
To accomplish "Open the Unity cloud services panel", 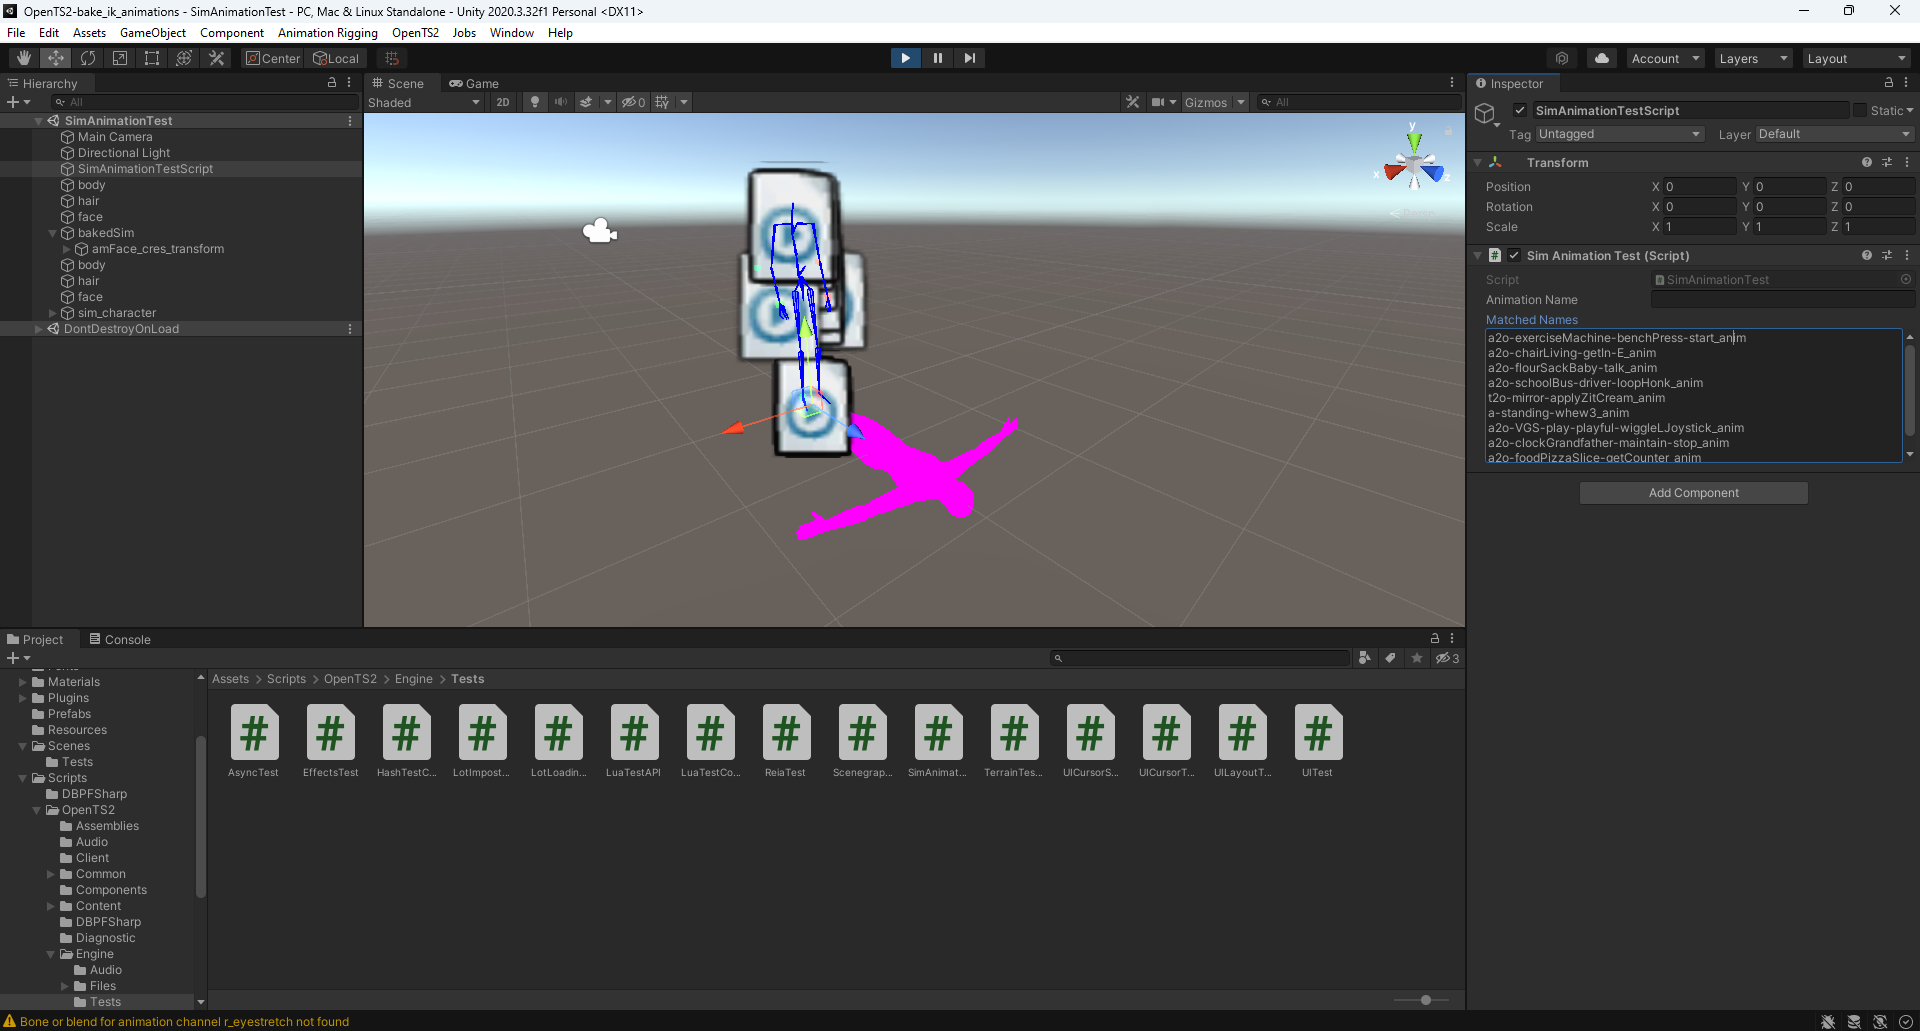I will coord(1601,58).
